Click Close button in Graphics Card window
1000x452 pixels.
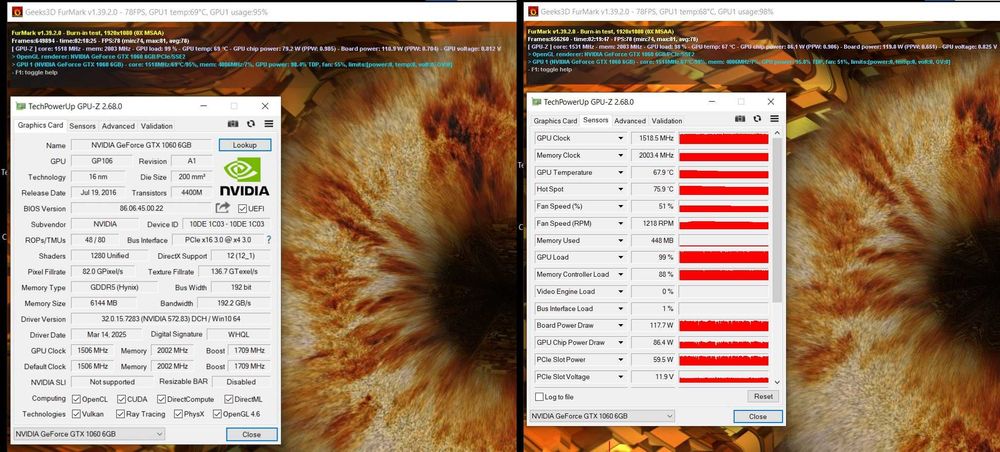252,435
